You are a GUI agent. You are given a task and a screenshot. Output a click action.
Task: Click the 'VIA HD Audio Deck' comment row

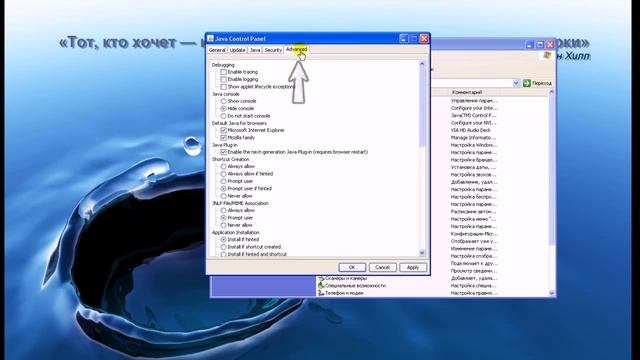[x=471, y=130]
